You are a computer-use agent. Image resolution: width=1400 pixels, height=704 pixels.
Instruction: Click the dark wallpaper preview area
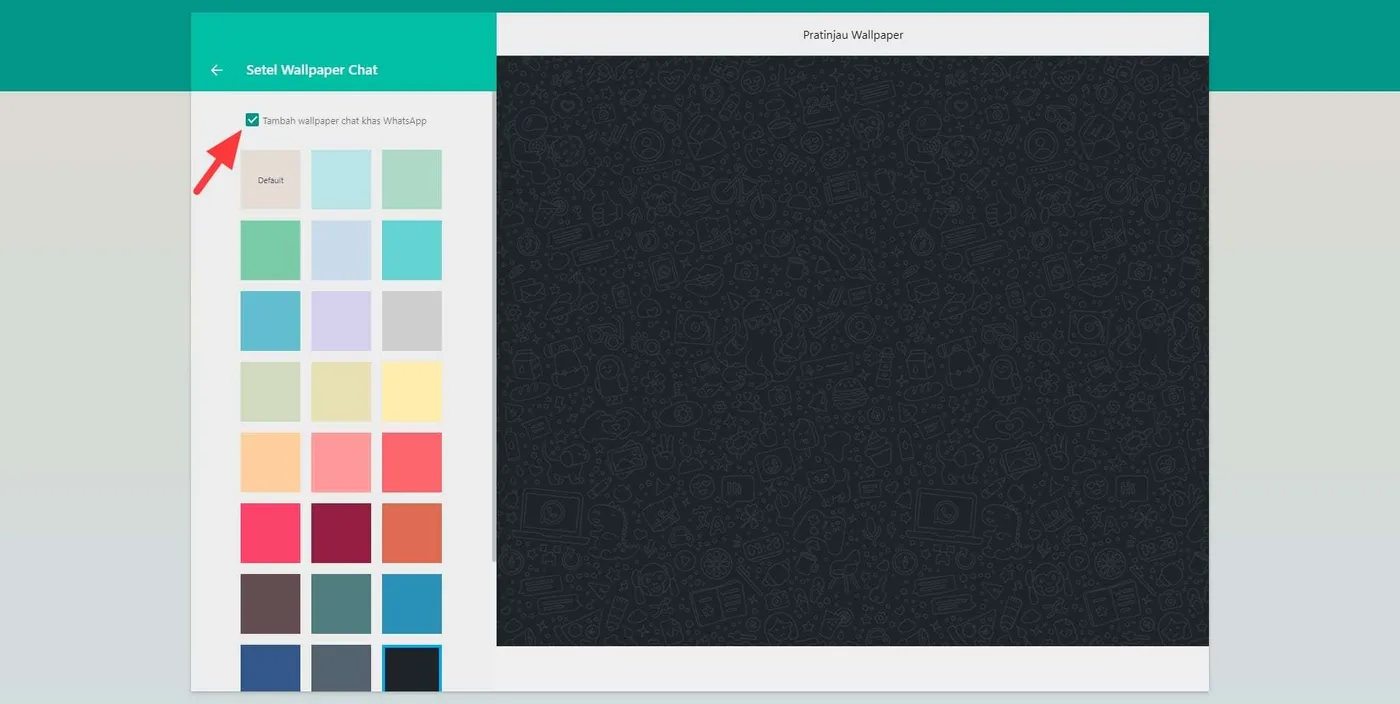click(x=852, y=350)
